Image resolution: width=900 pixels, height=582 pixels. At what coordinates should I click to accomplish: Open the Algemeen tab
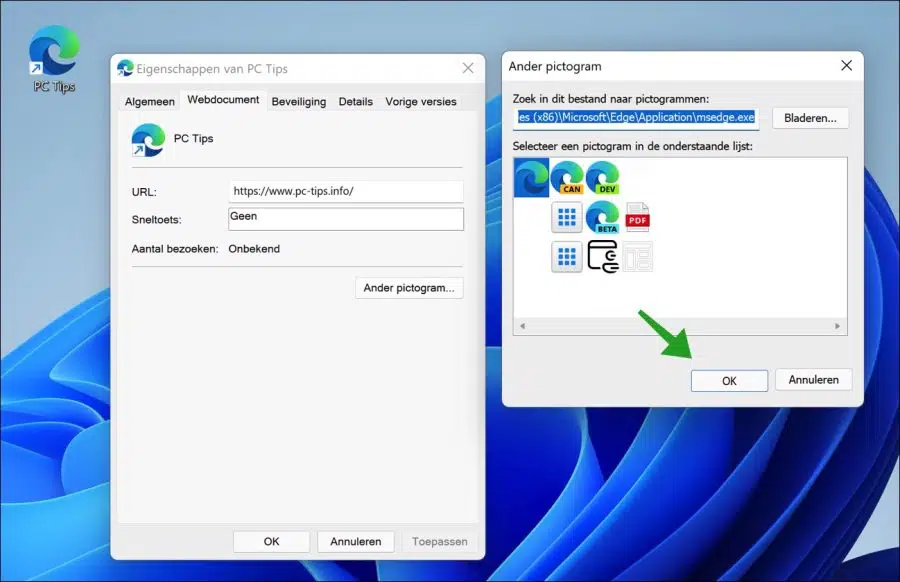(150, 102)
